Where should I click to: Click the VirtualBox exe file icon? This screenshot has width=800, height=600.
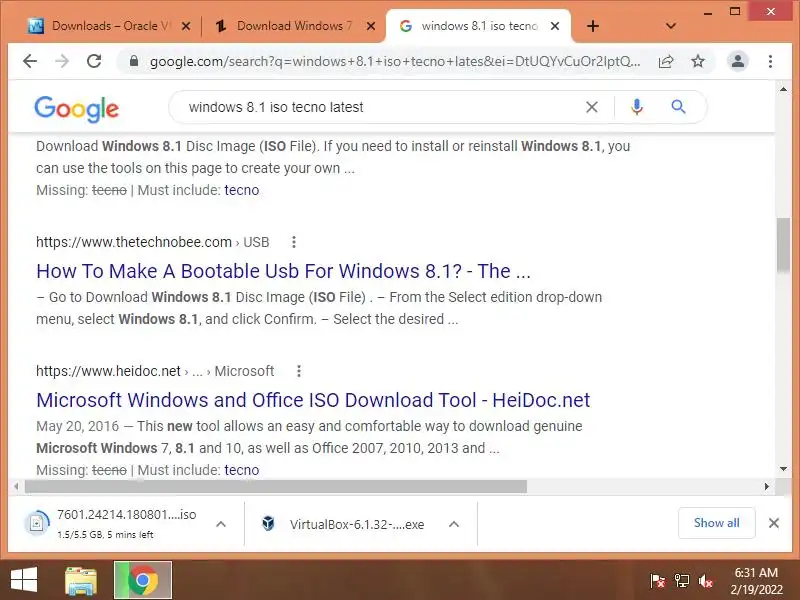[x=268, y=524]
